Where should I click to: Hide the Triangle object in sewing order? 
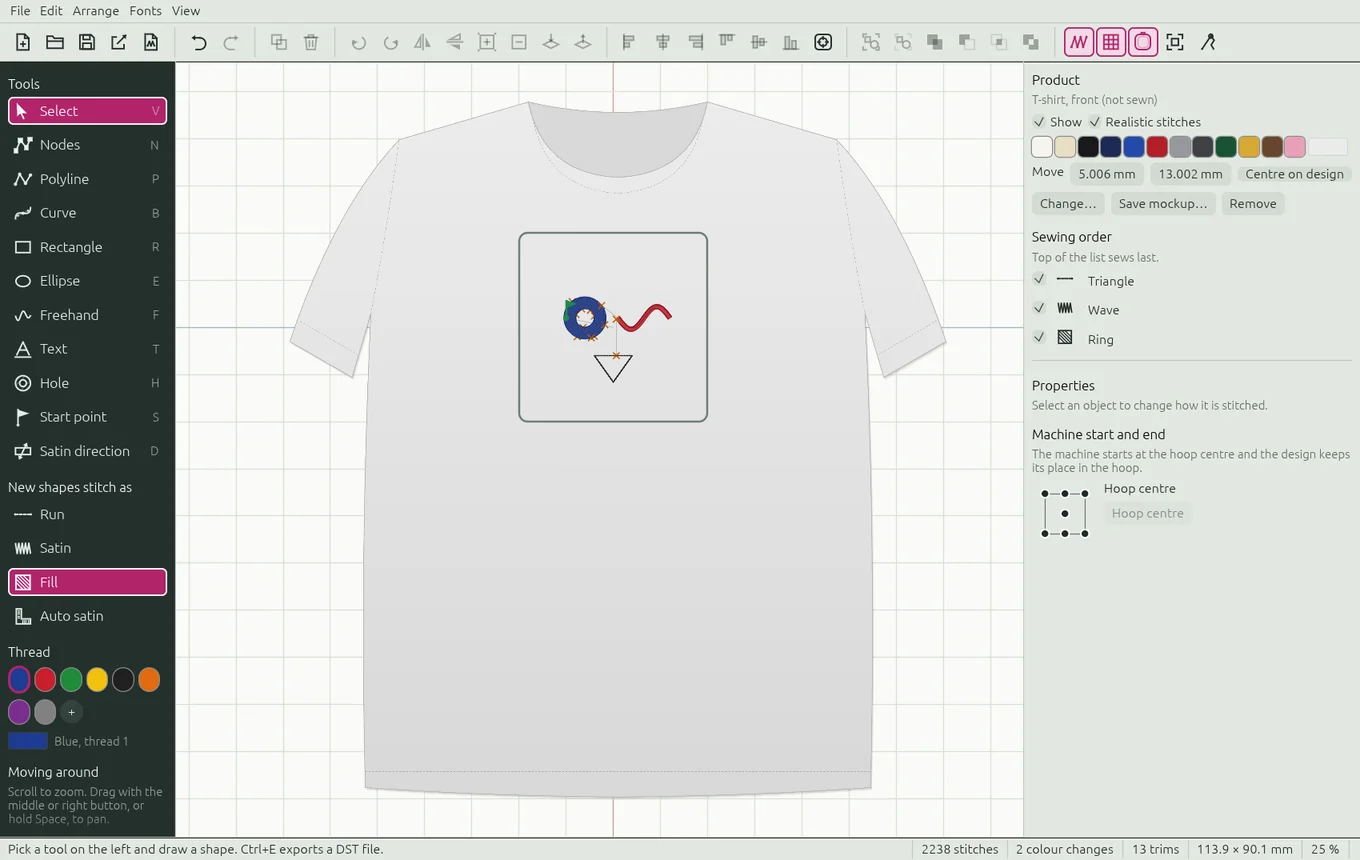coord(1039,280)
